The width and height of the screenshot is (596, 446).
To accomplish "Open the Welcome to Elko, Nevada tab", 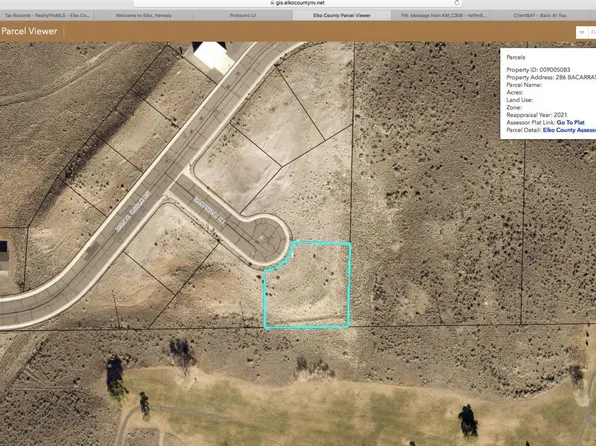I will [x=144, y=16].
